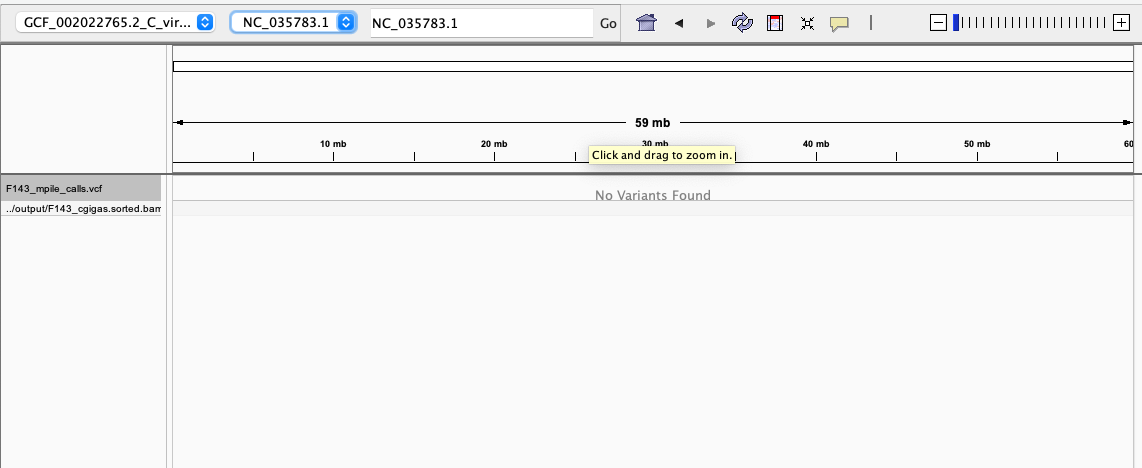Image resolution: width=1142 pixels, height=468 pixels.
Task: Refresh the display with the circular arrows icon
Action: (742, 23)
